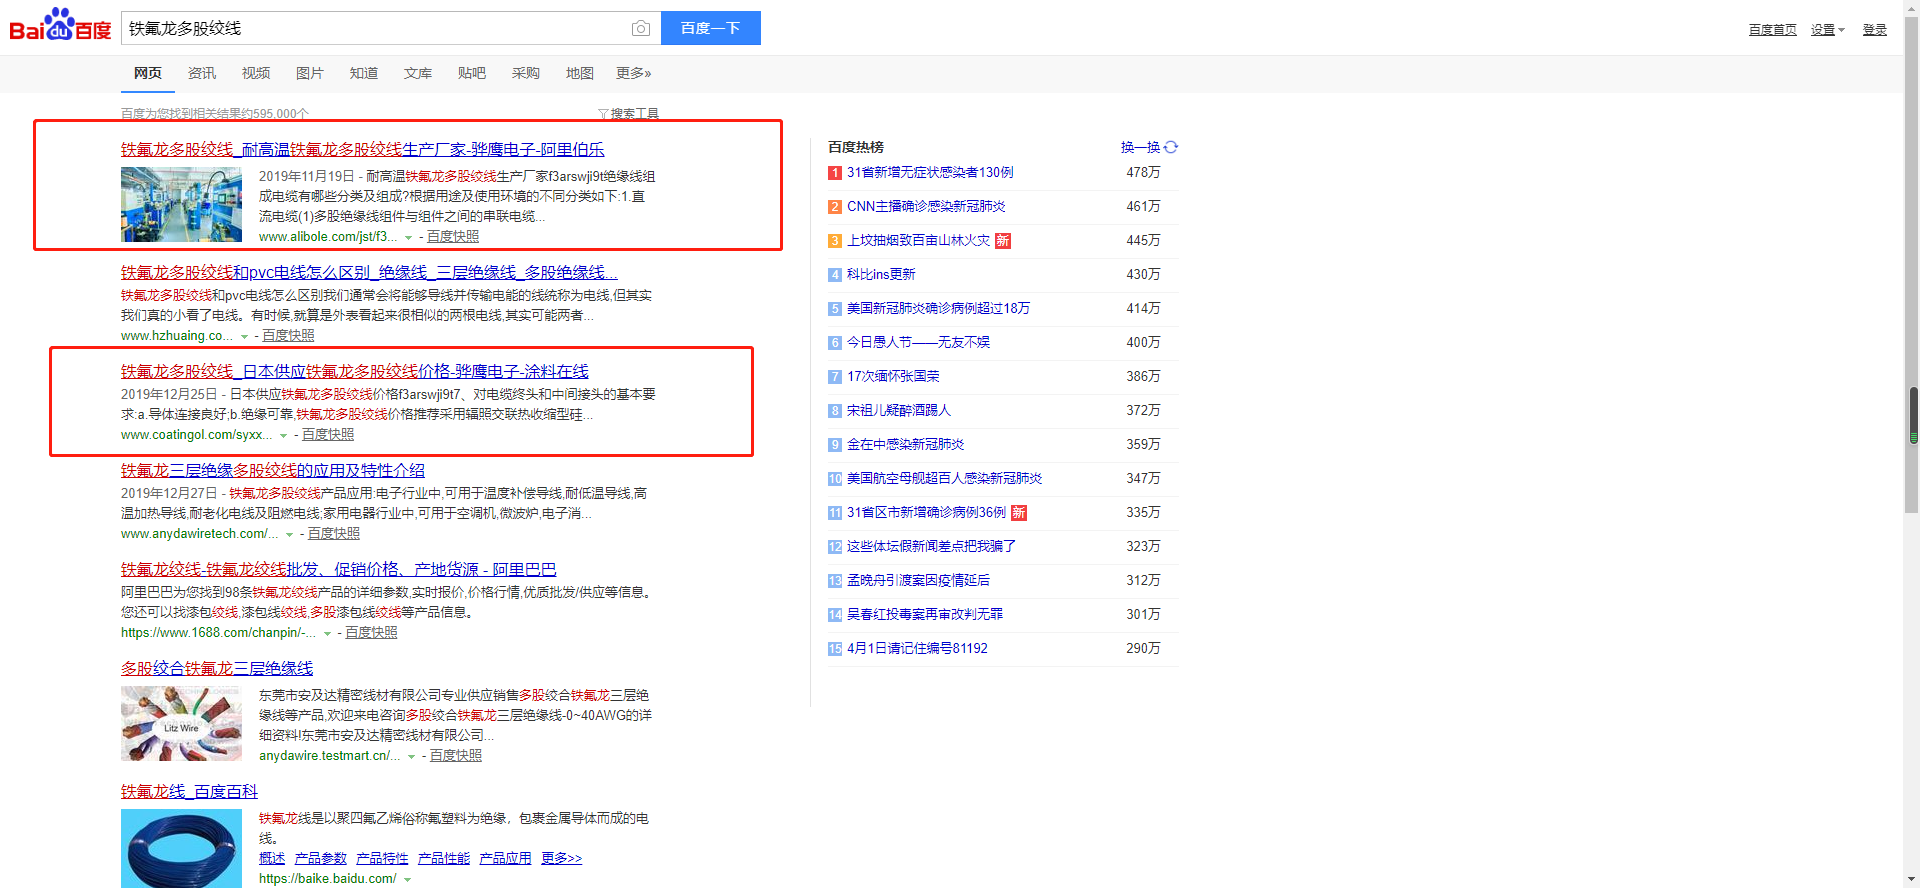
Task: Expand dropdown arrow next to anydawire.testmart.cn URL
Action: click(x=411, y=757)
